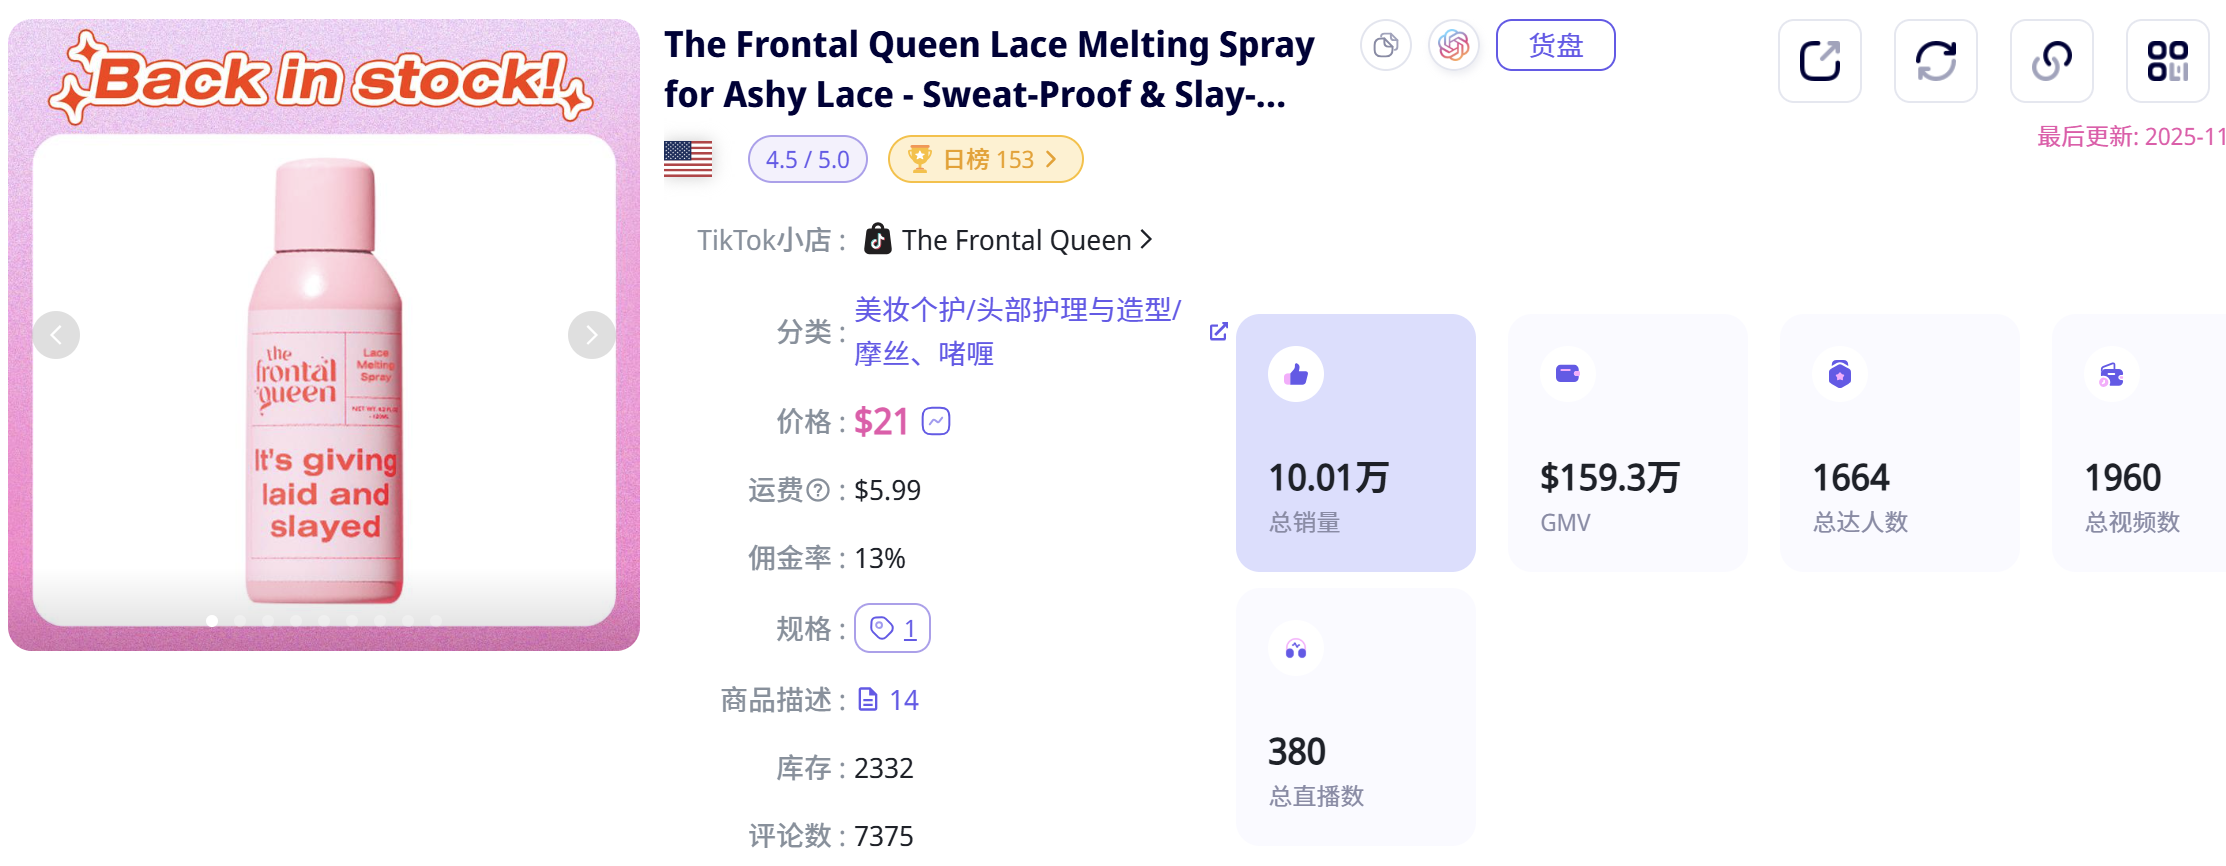The image size is (2226, 866).
Task: Click the shipping fee help icon
Action: coord(820,490)
